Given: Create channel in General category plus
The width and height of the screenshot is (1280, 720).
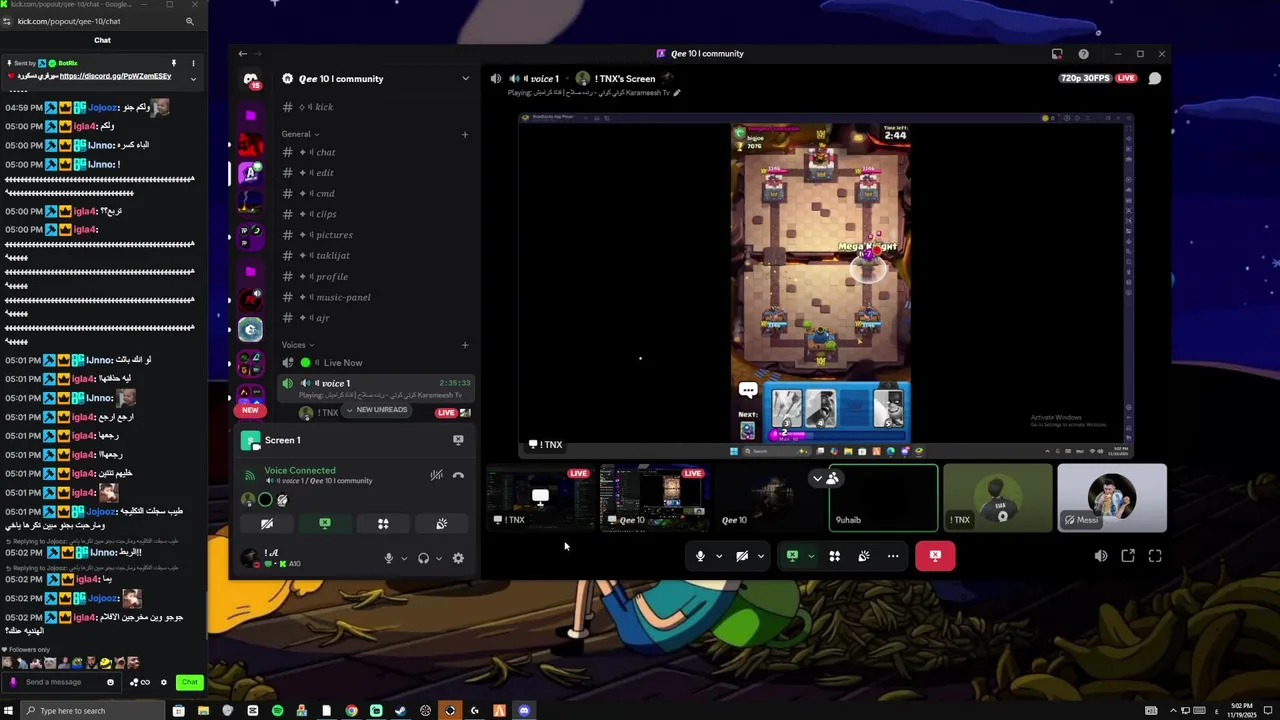Looking at the screenshot, I should [x=465, y=134].
